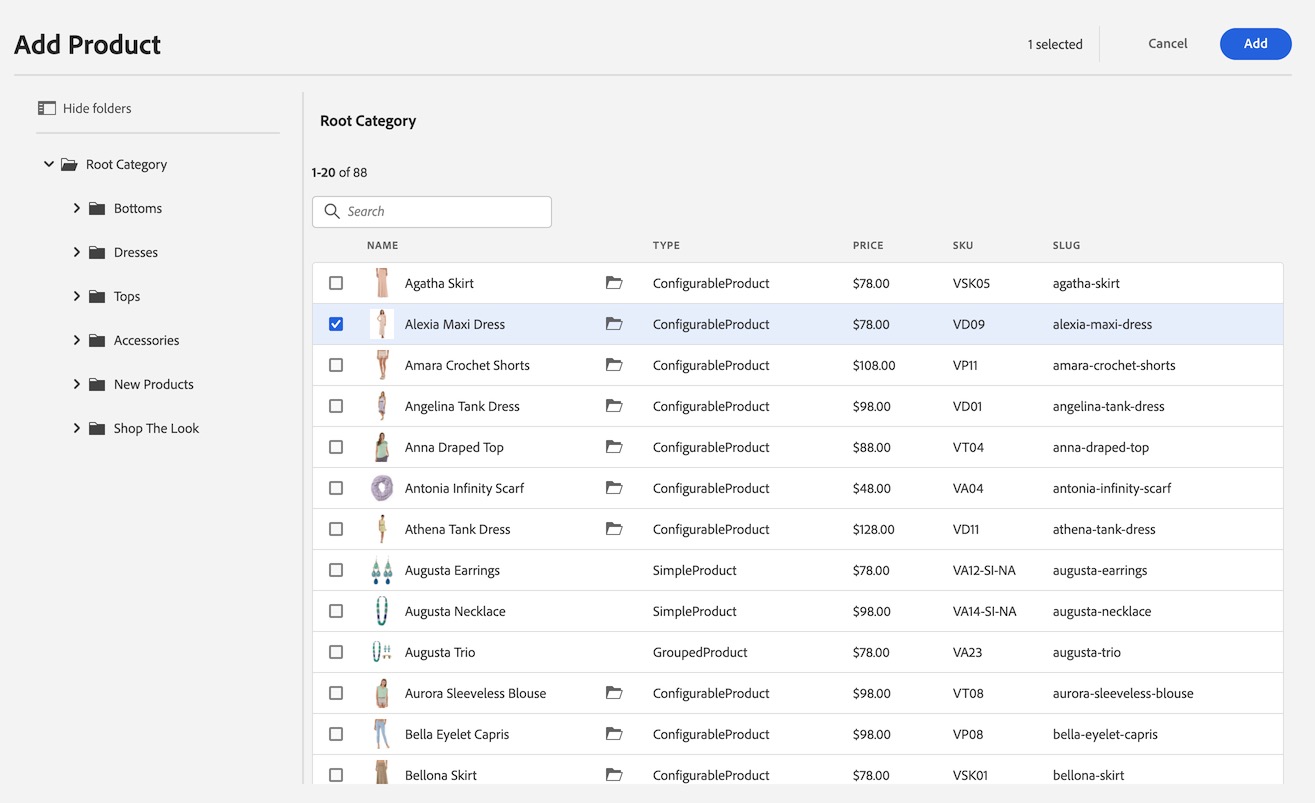Click folder icon beside Bella Eyelet Capris
Screen dimensions: 1315x803
pyautogui.click(x=614, y=734)
